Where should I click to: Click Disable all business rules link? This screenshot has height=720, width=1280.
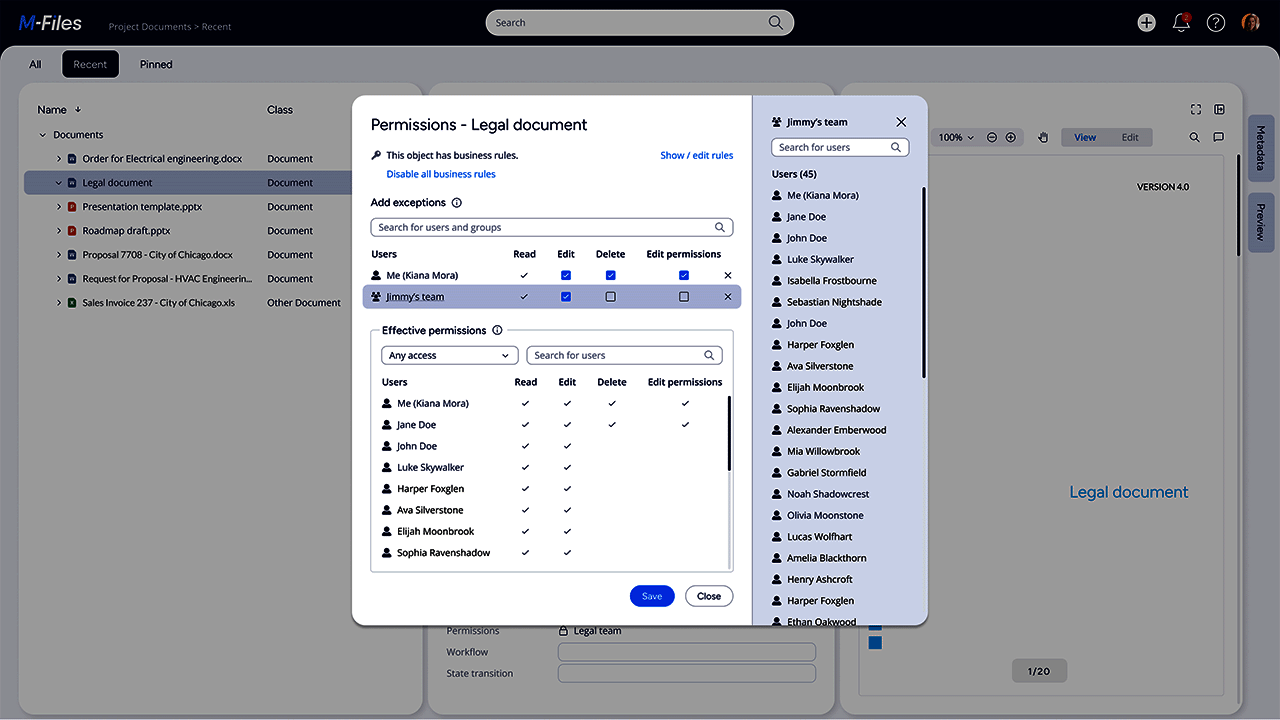pyautogui.click(x=441, y=174)
